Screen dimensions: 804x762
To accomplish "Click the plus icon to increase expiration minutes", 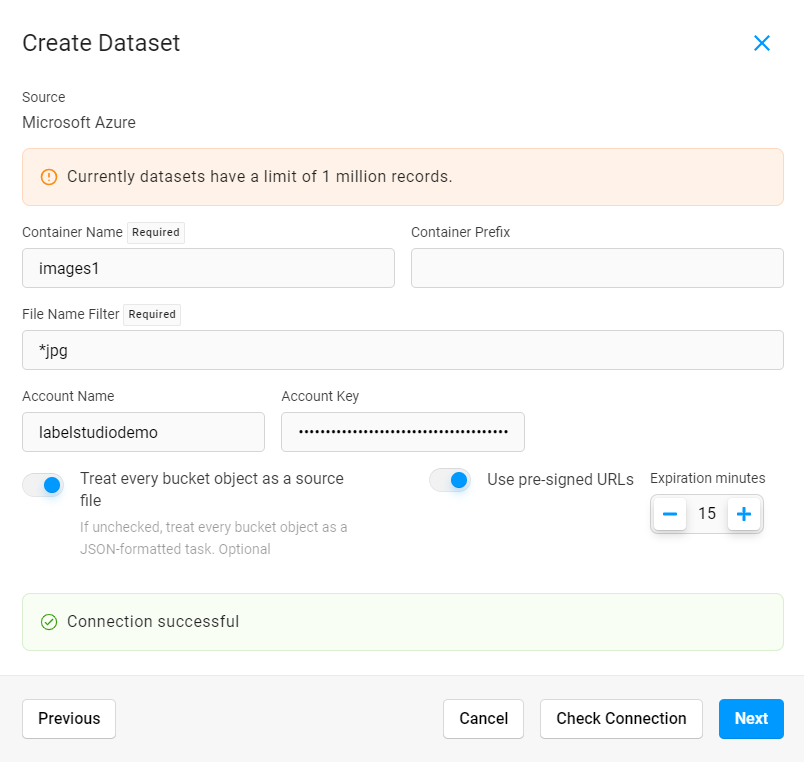I will tap(744, 513).
